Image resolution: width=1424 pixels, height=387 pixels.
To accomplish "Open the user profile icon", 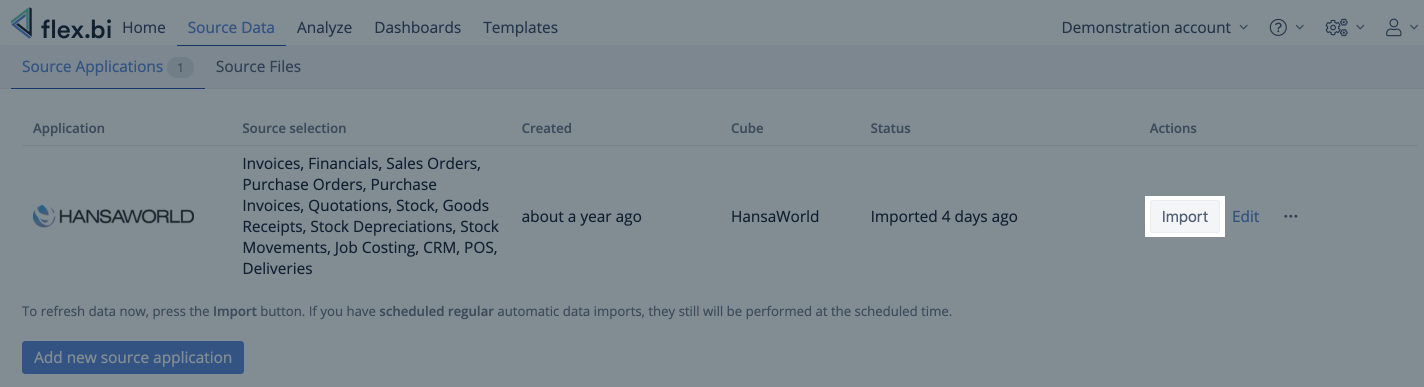I will 1394,28.
